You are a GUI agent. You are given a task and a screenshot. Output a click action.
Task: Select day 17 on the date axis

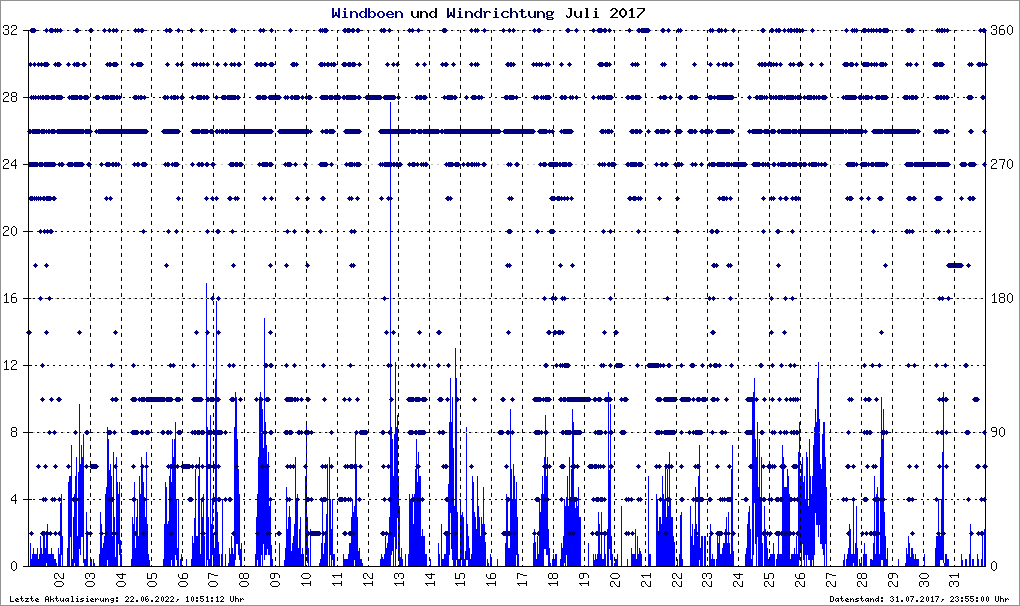pos(522,579)
